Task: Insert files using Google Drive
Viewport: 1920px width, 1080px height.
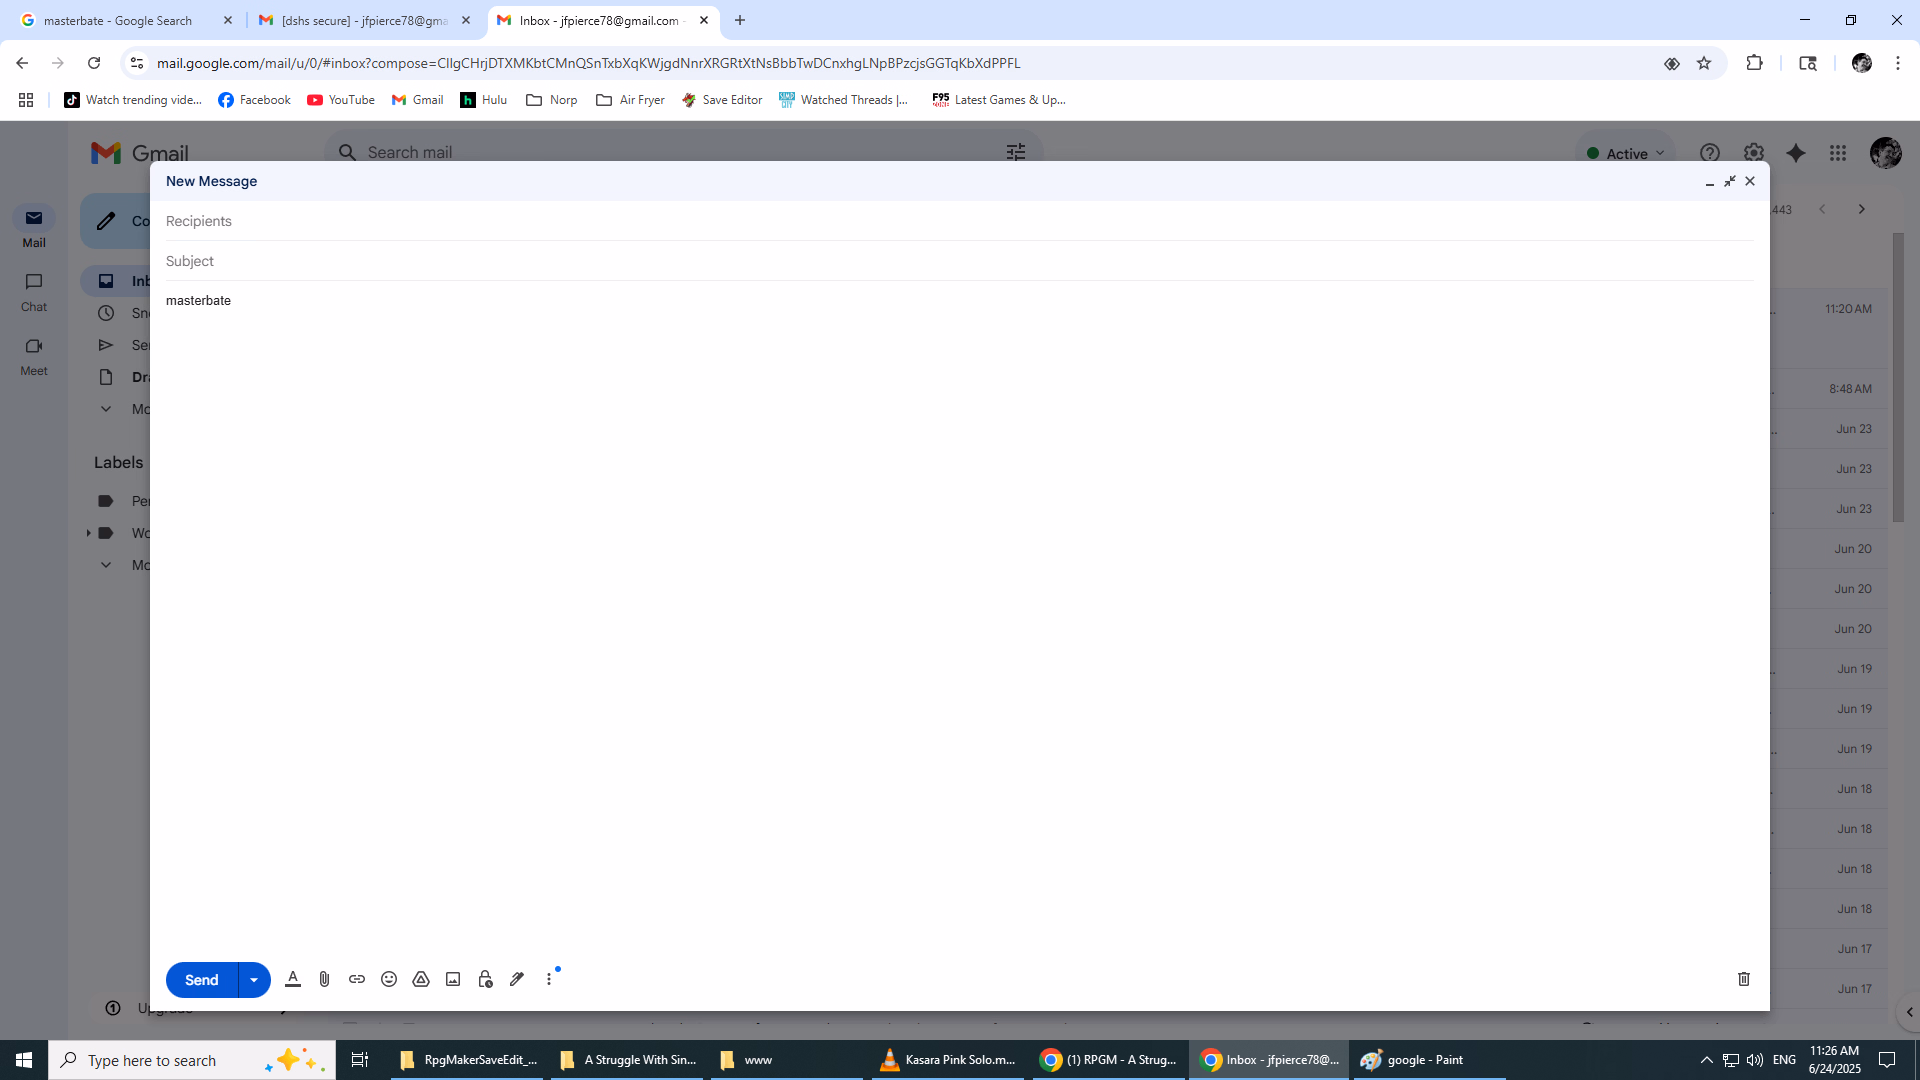Action: (x=421, y=980)
